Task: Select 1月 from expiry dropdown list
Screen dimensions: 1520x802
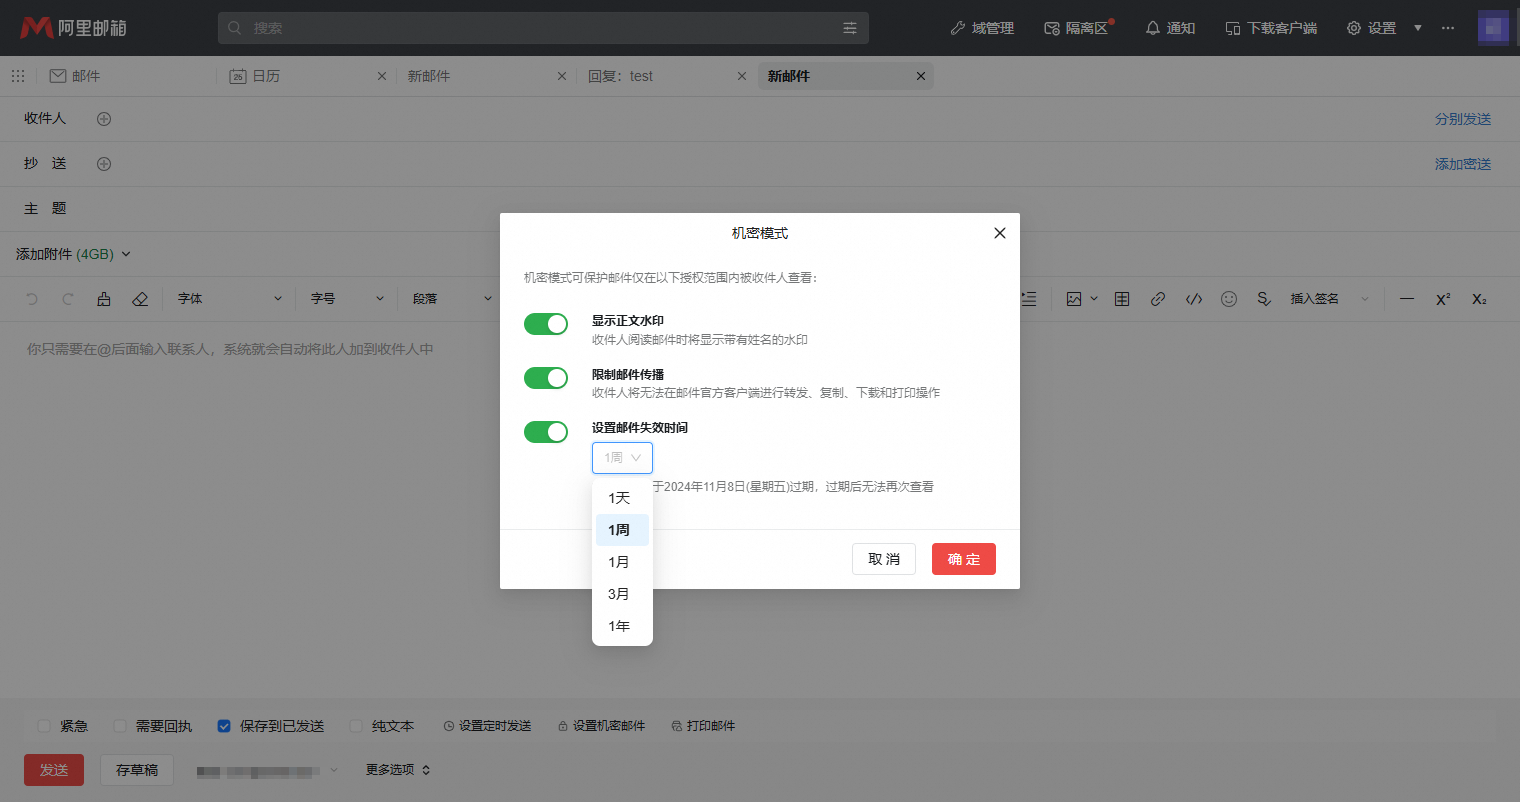Action: click(620, 562)
